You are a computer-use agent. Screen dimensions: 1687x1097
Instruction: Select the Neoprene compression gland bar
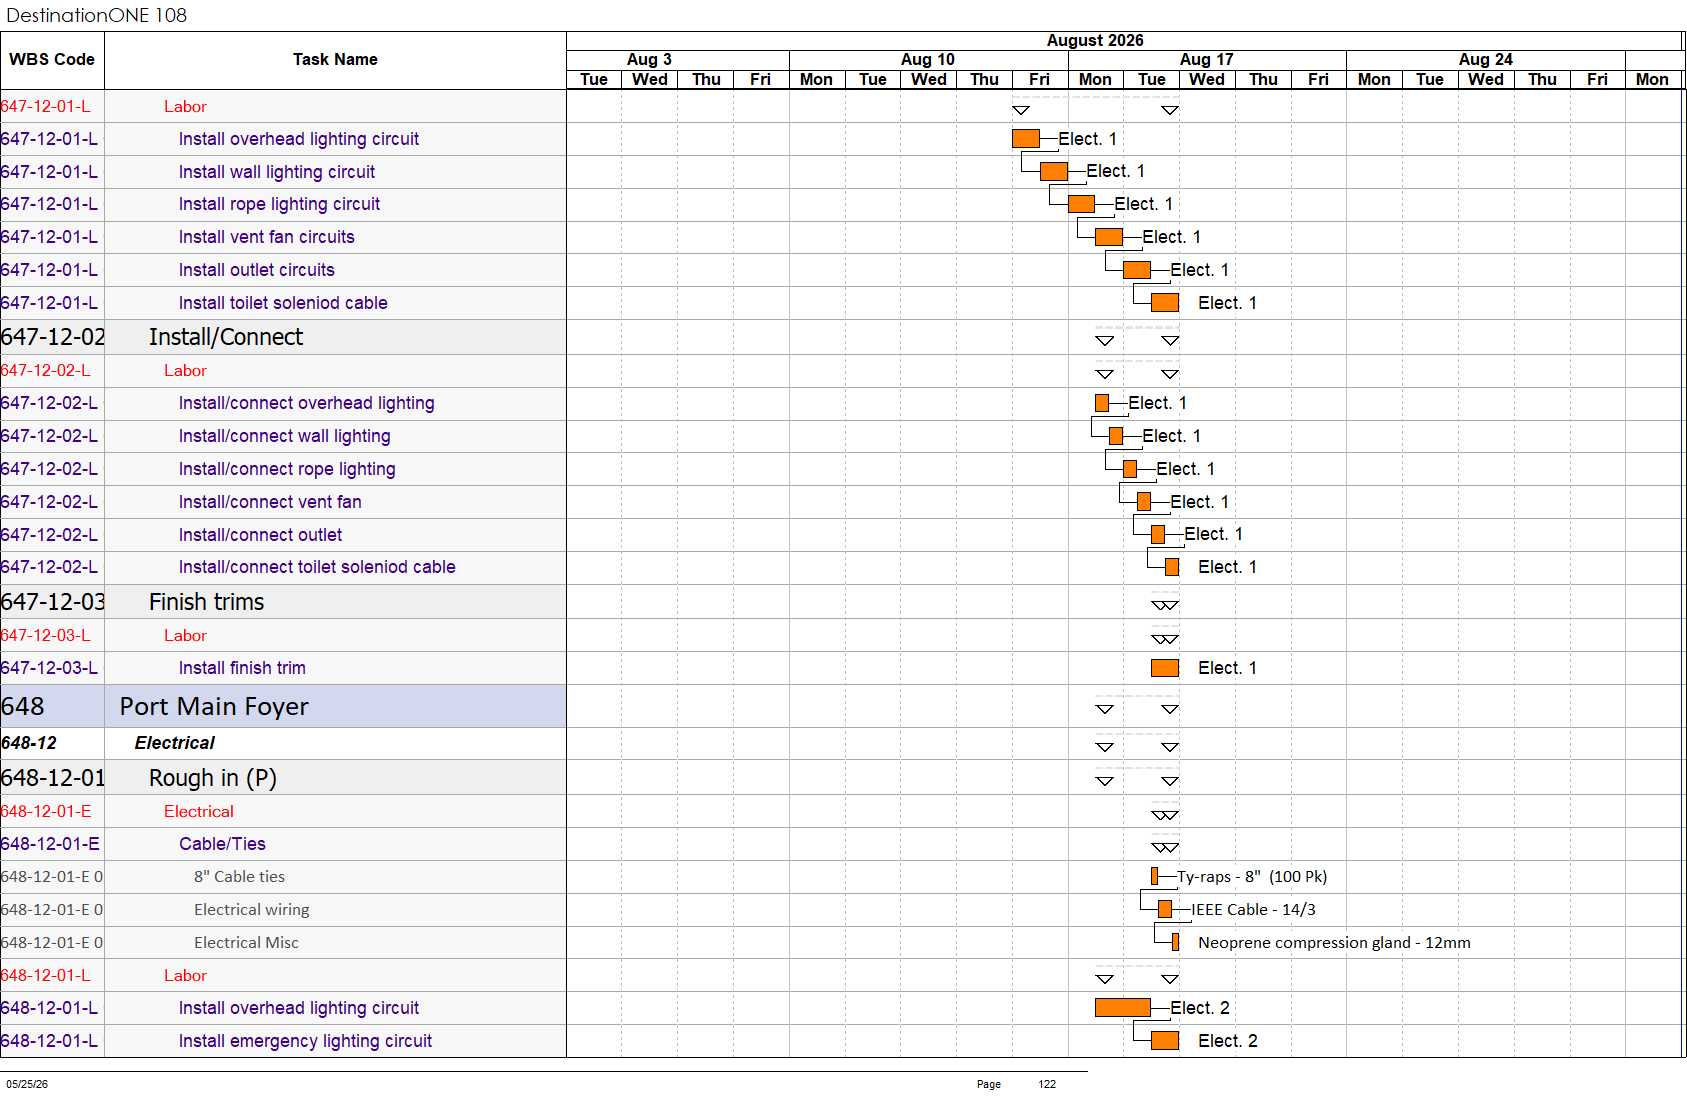point(1176,943)
